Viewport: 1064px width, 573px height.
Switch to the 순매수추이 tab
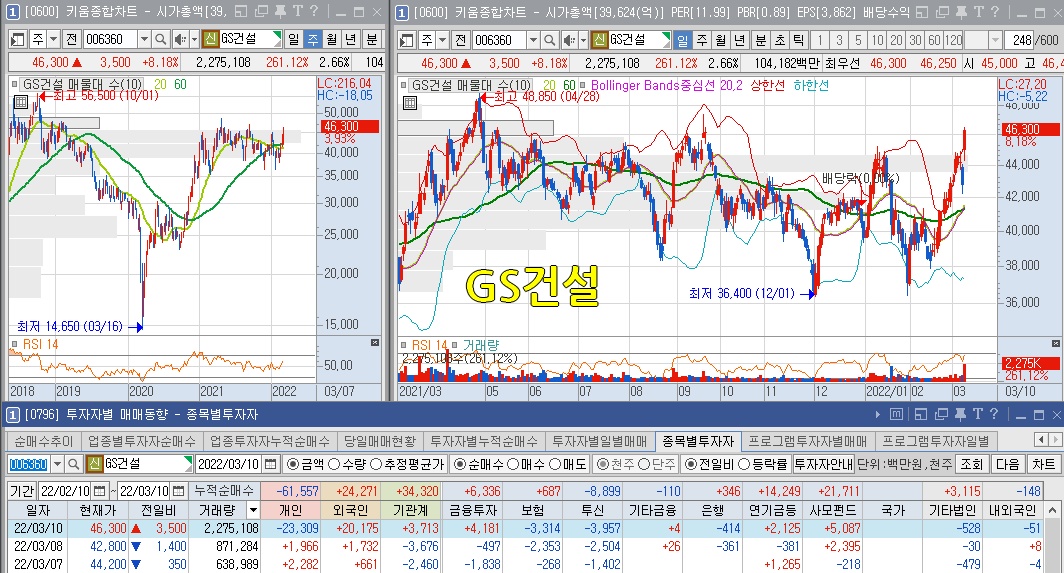point(43,441)
